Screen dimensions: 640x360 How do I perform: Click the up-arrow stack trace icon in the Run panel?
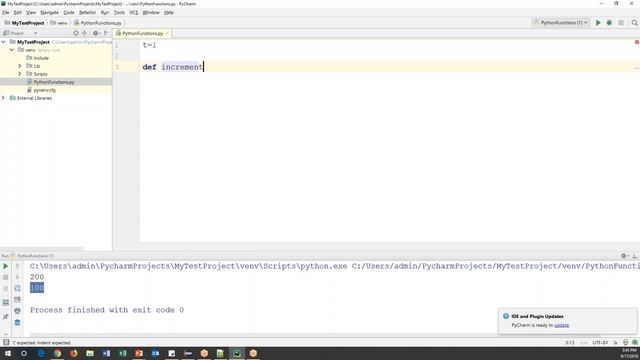point(17,266)
